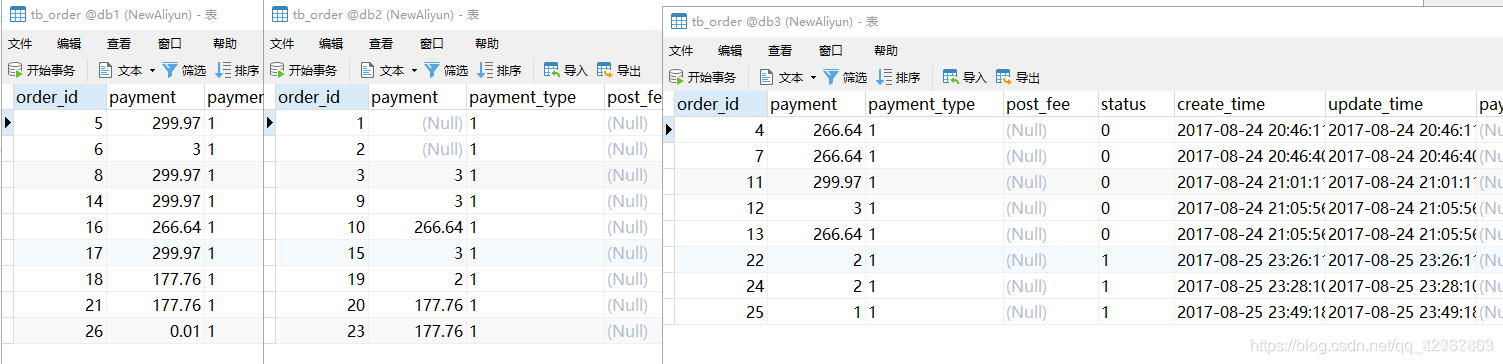The width and height of the screenshot is (1503, 364).
Task: Open 查看 menu in db3 window
Action: coord(780,50)
